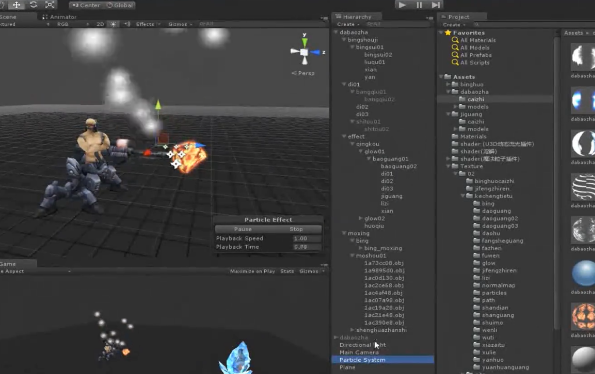Start Play mode with the Play button

[402, 5]
